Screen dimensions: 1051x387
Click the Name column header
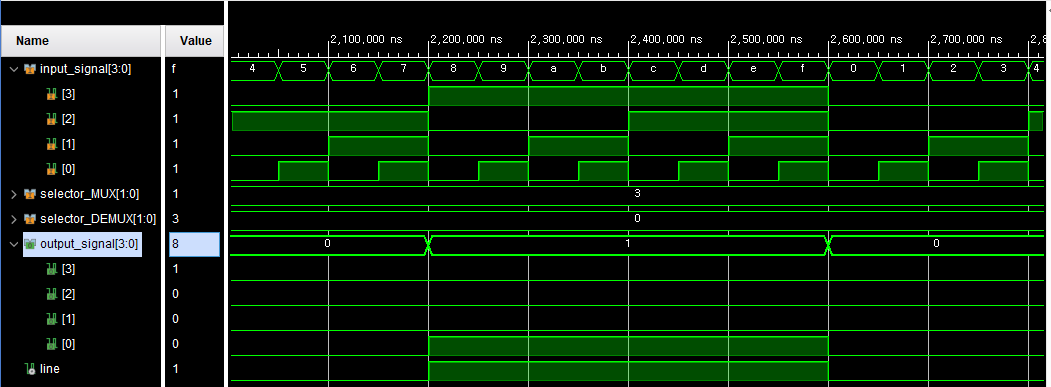pos(80,41)
